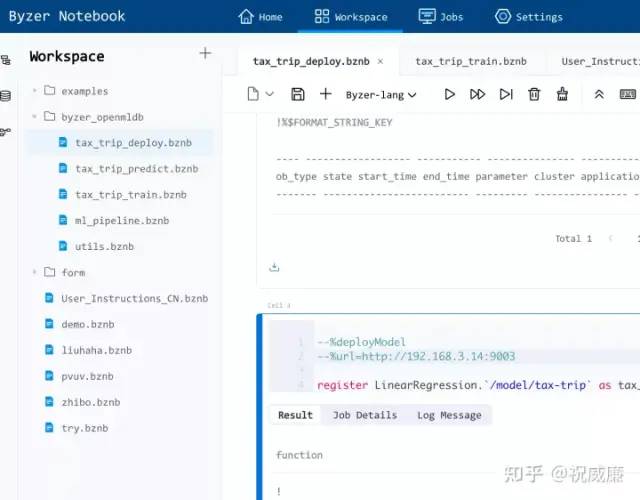Click the tax_trip_predict.bznb file icon
This screenshot has width=640, height=500.
tap(63, 168)
